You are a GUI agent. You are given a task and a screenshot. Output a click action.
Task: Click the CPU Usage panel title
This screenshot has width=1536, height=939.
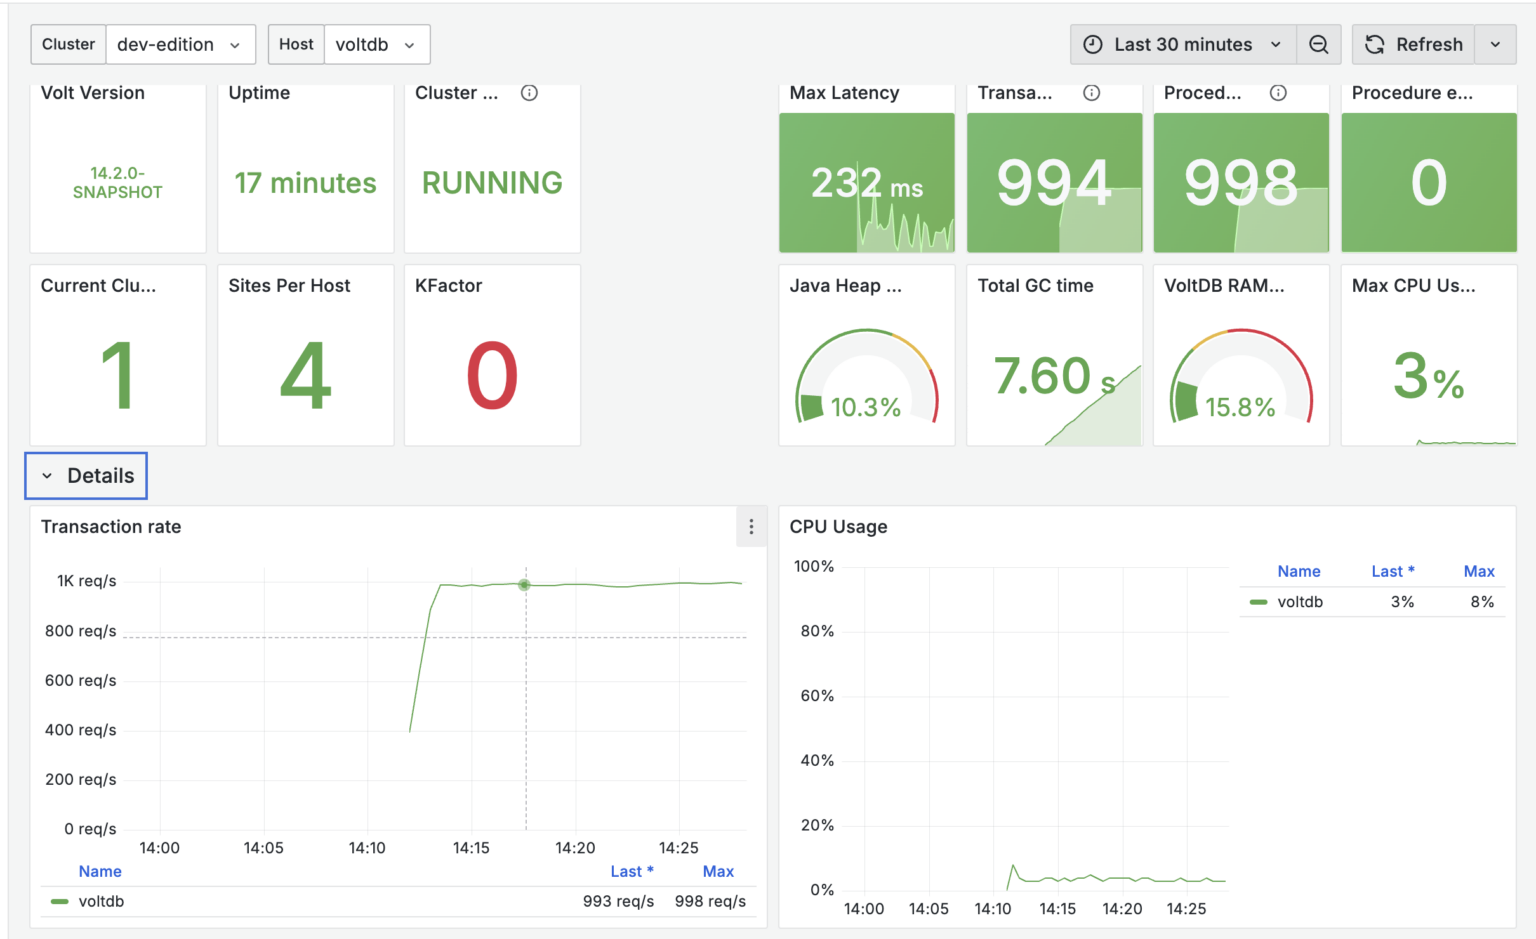839,526
